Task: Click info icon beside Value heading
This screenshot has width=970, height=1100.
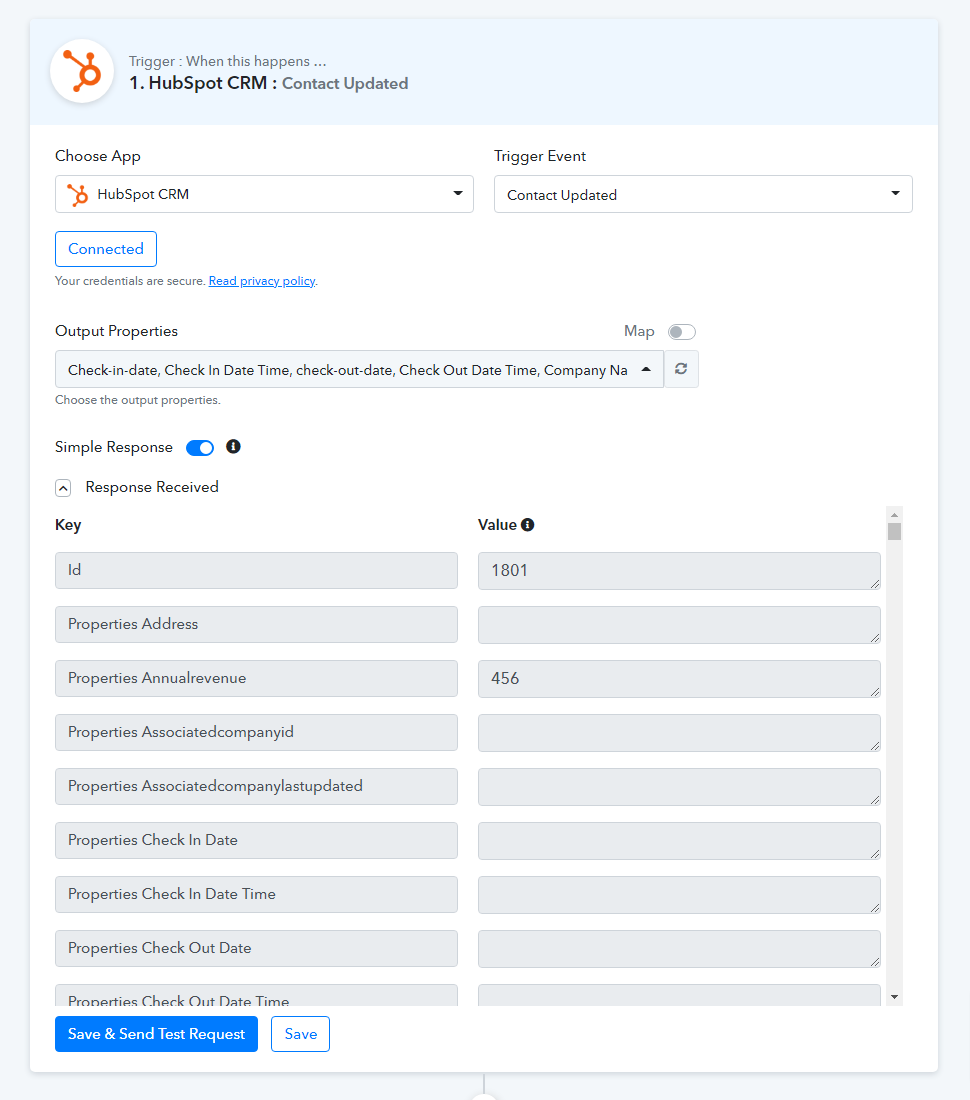Action: [x=527, y=525]
